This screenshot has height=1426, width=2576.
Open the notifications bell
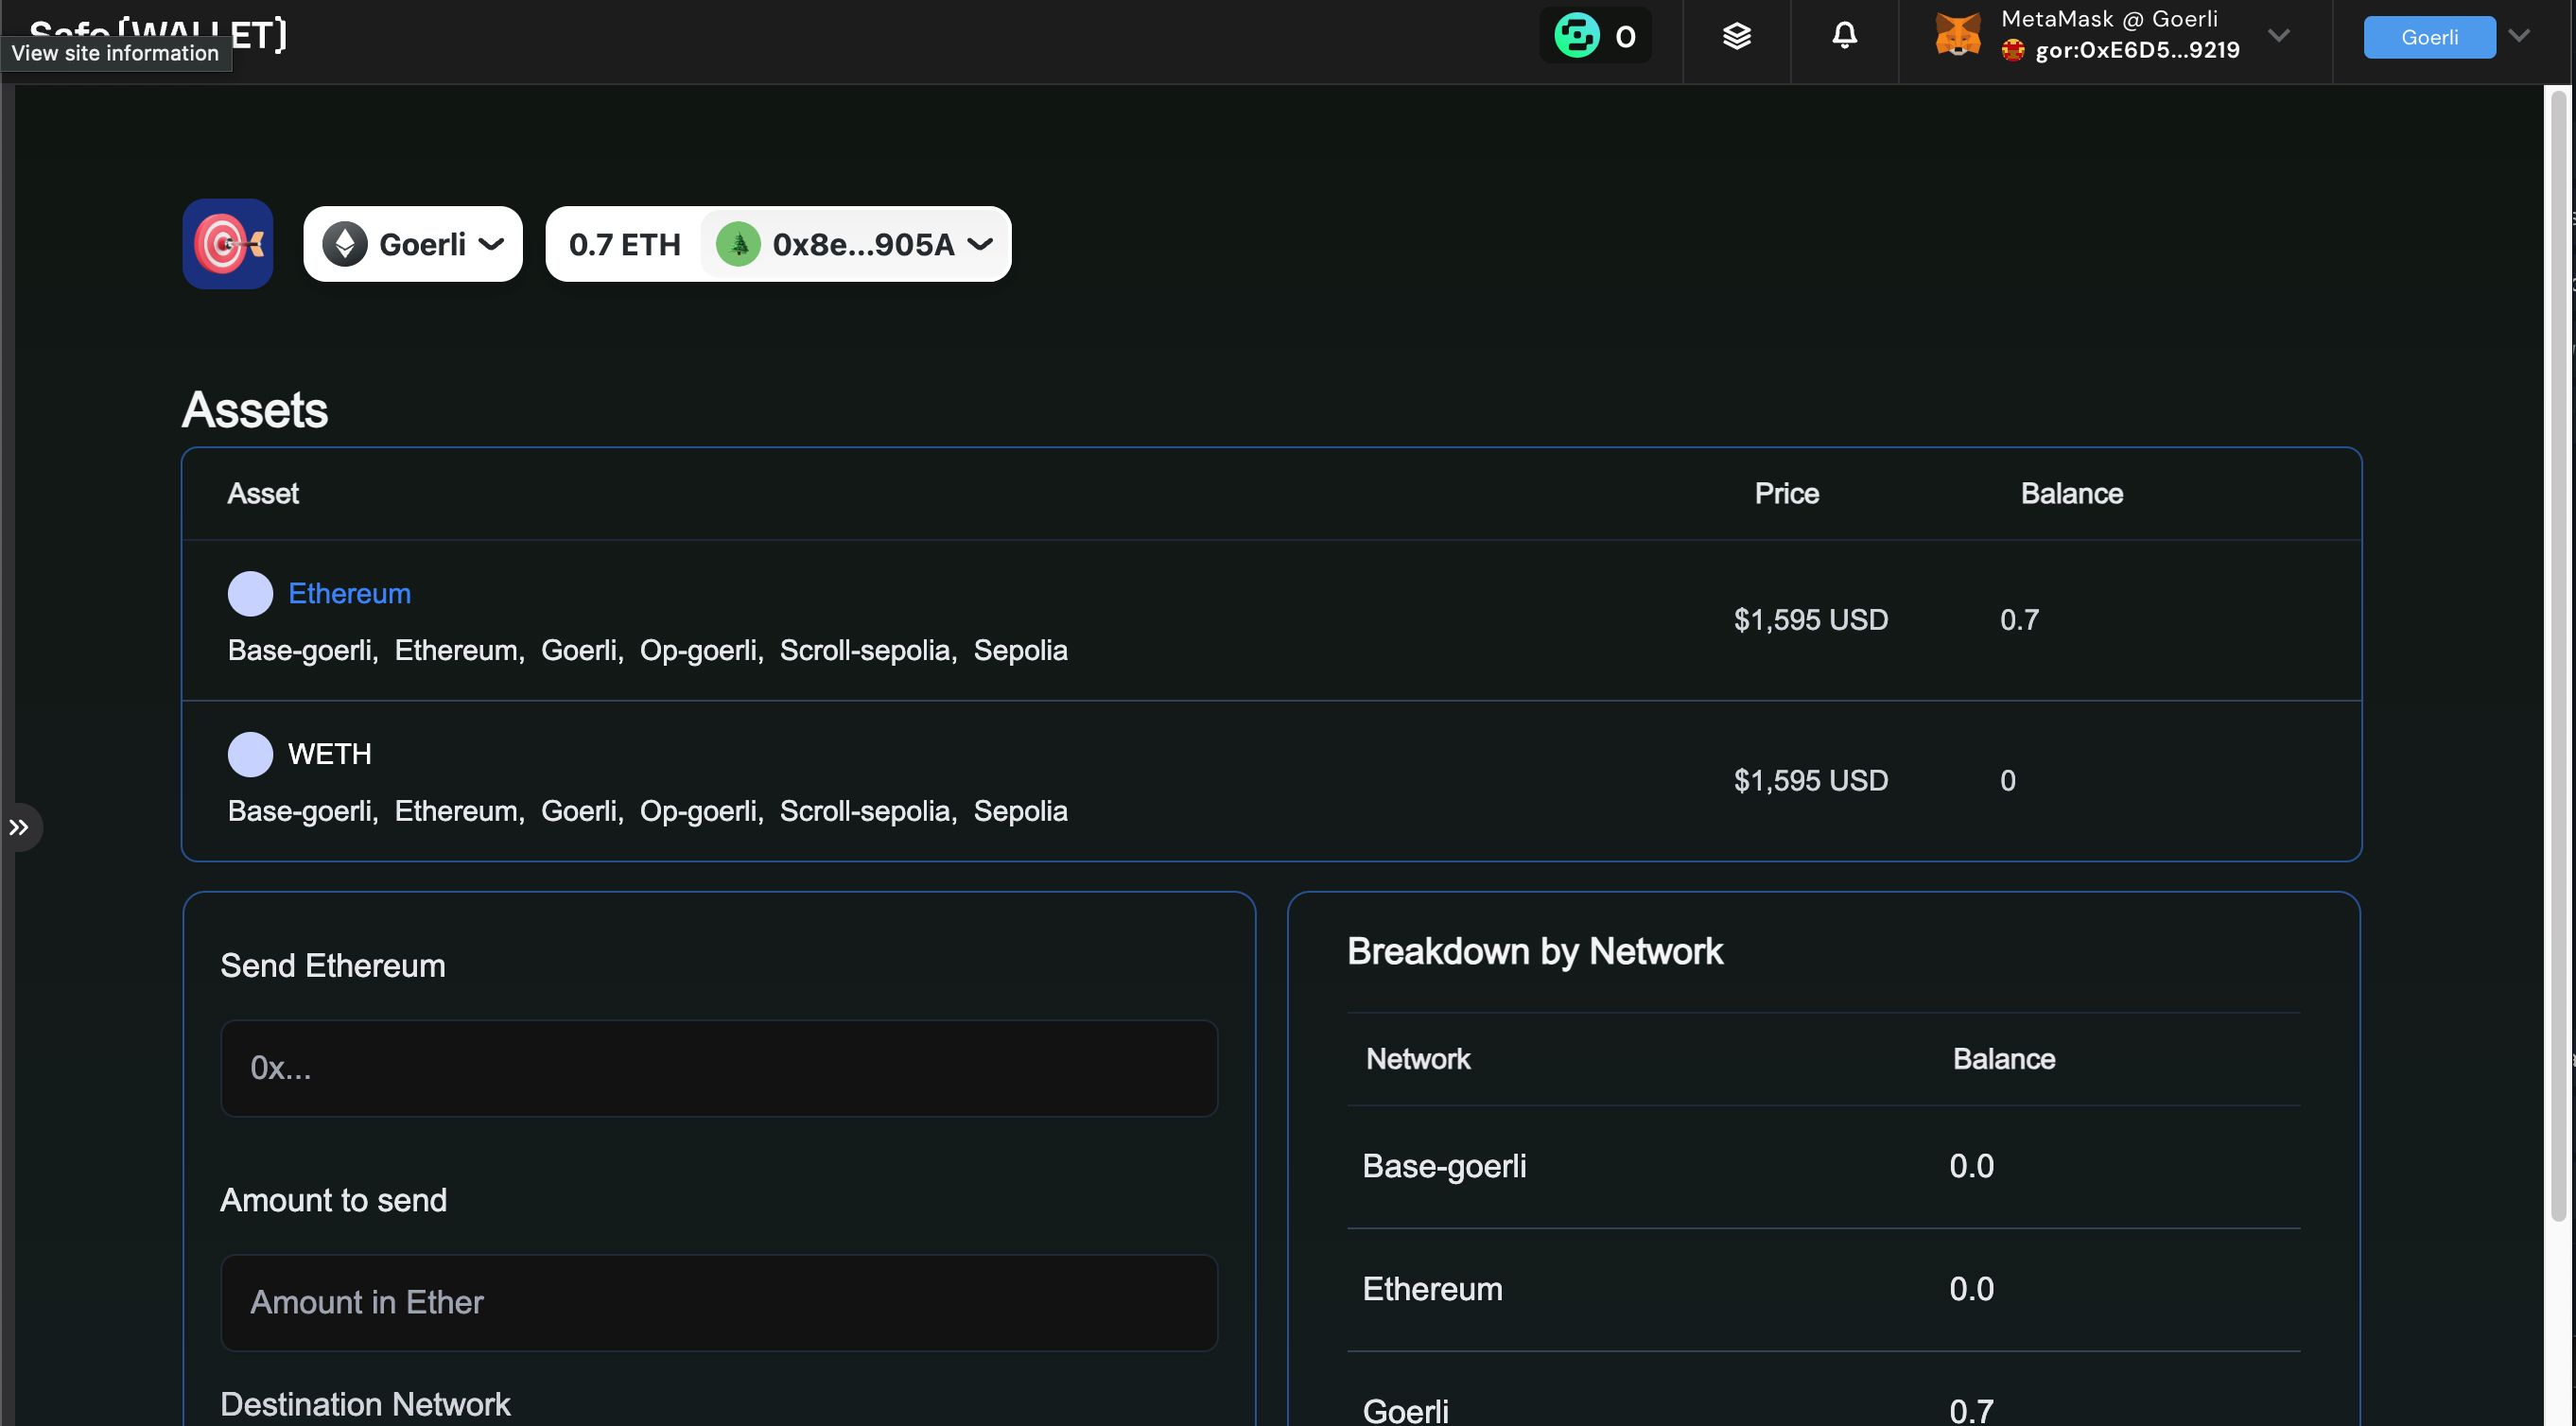click(x=1844, y=36)
